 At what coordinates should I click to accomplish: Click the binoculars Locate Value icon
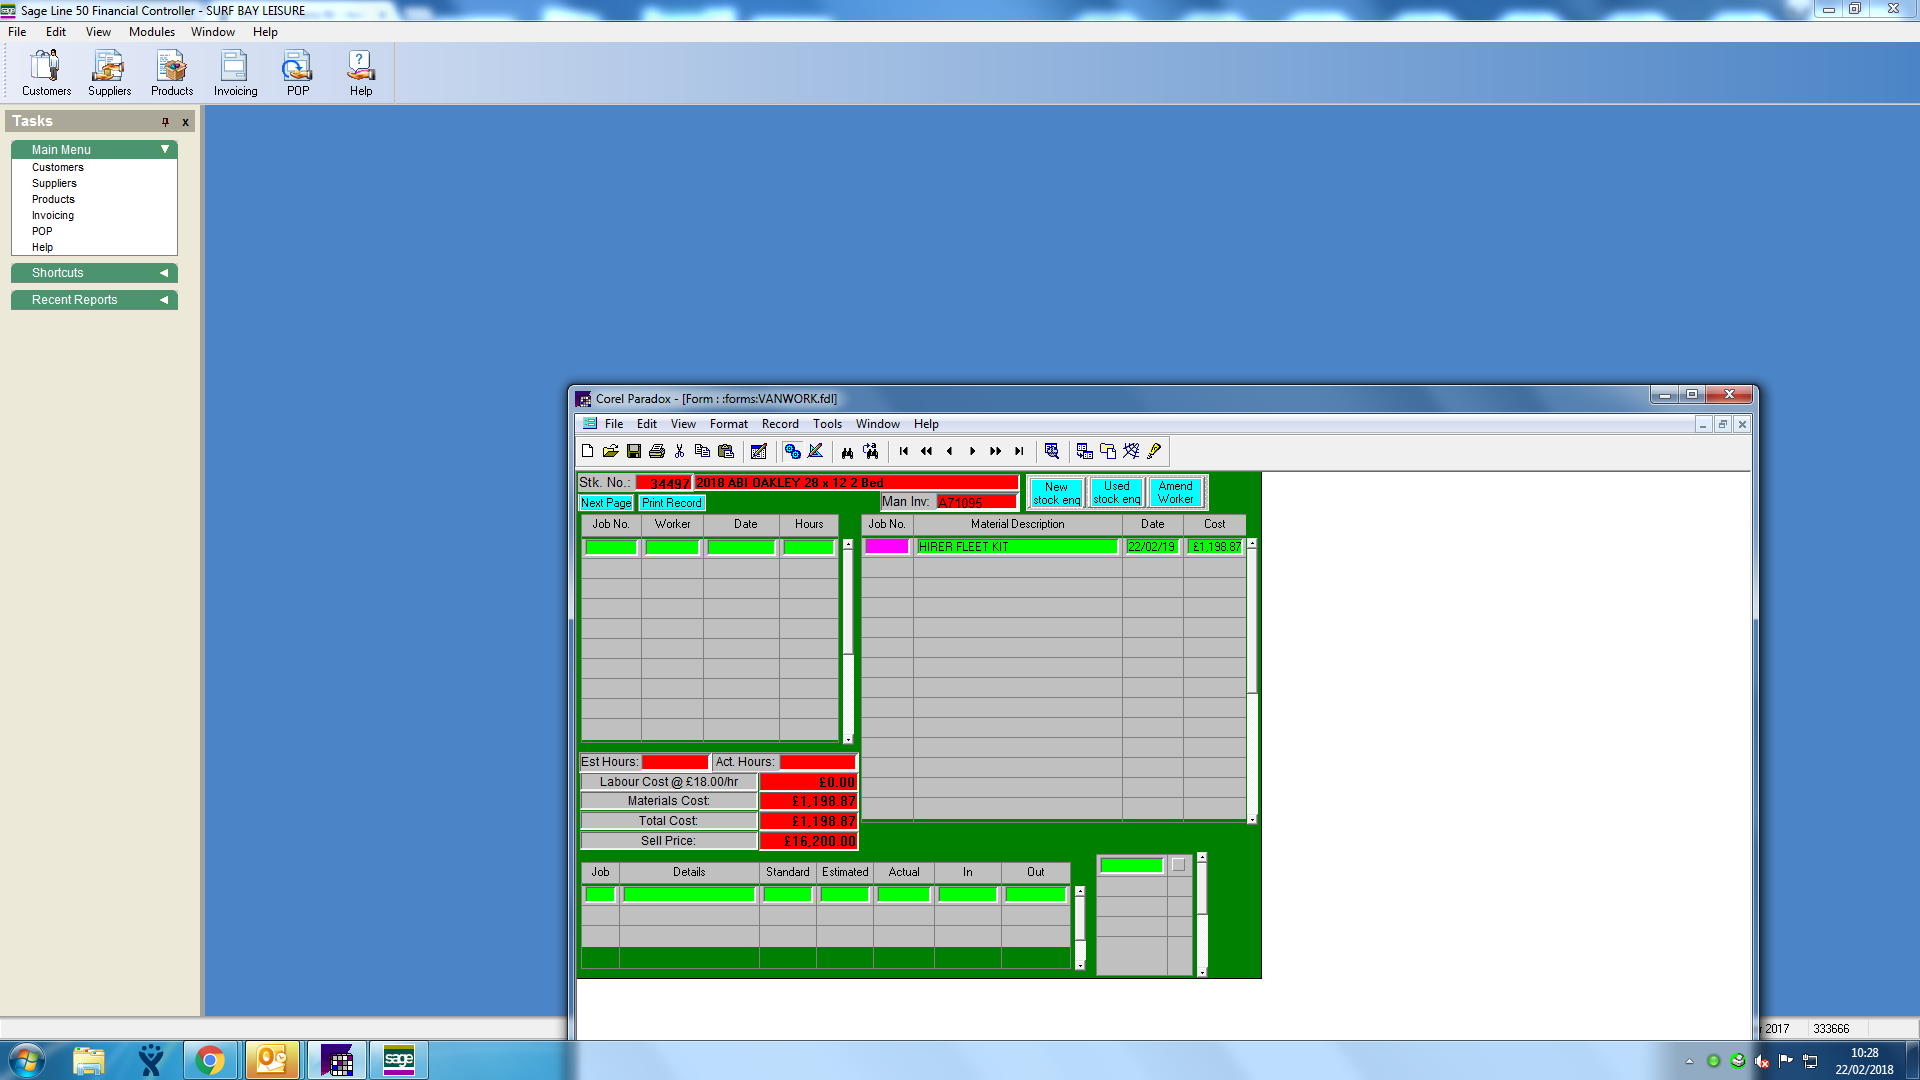pos(847,452)
